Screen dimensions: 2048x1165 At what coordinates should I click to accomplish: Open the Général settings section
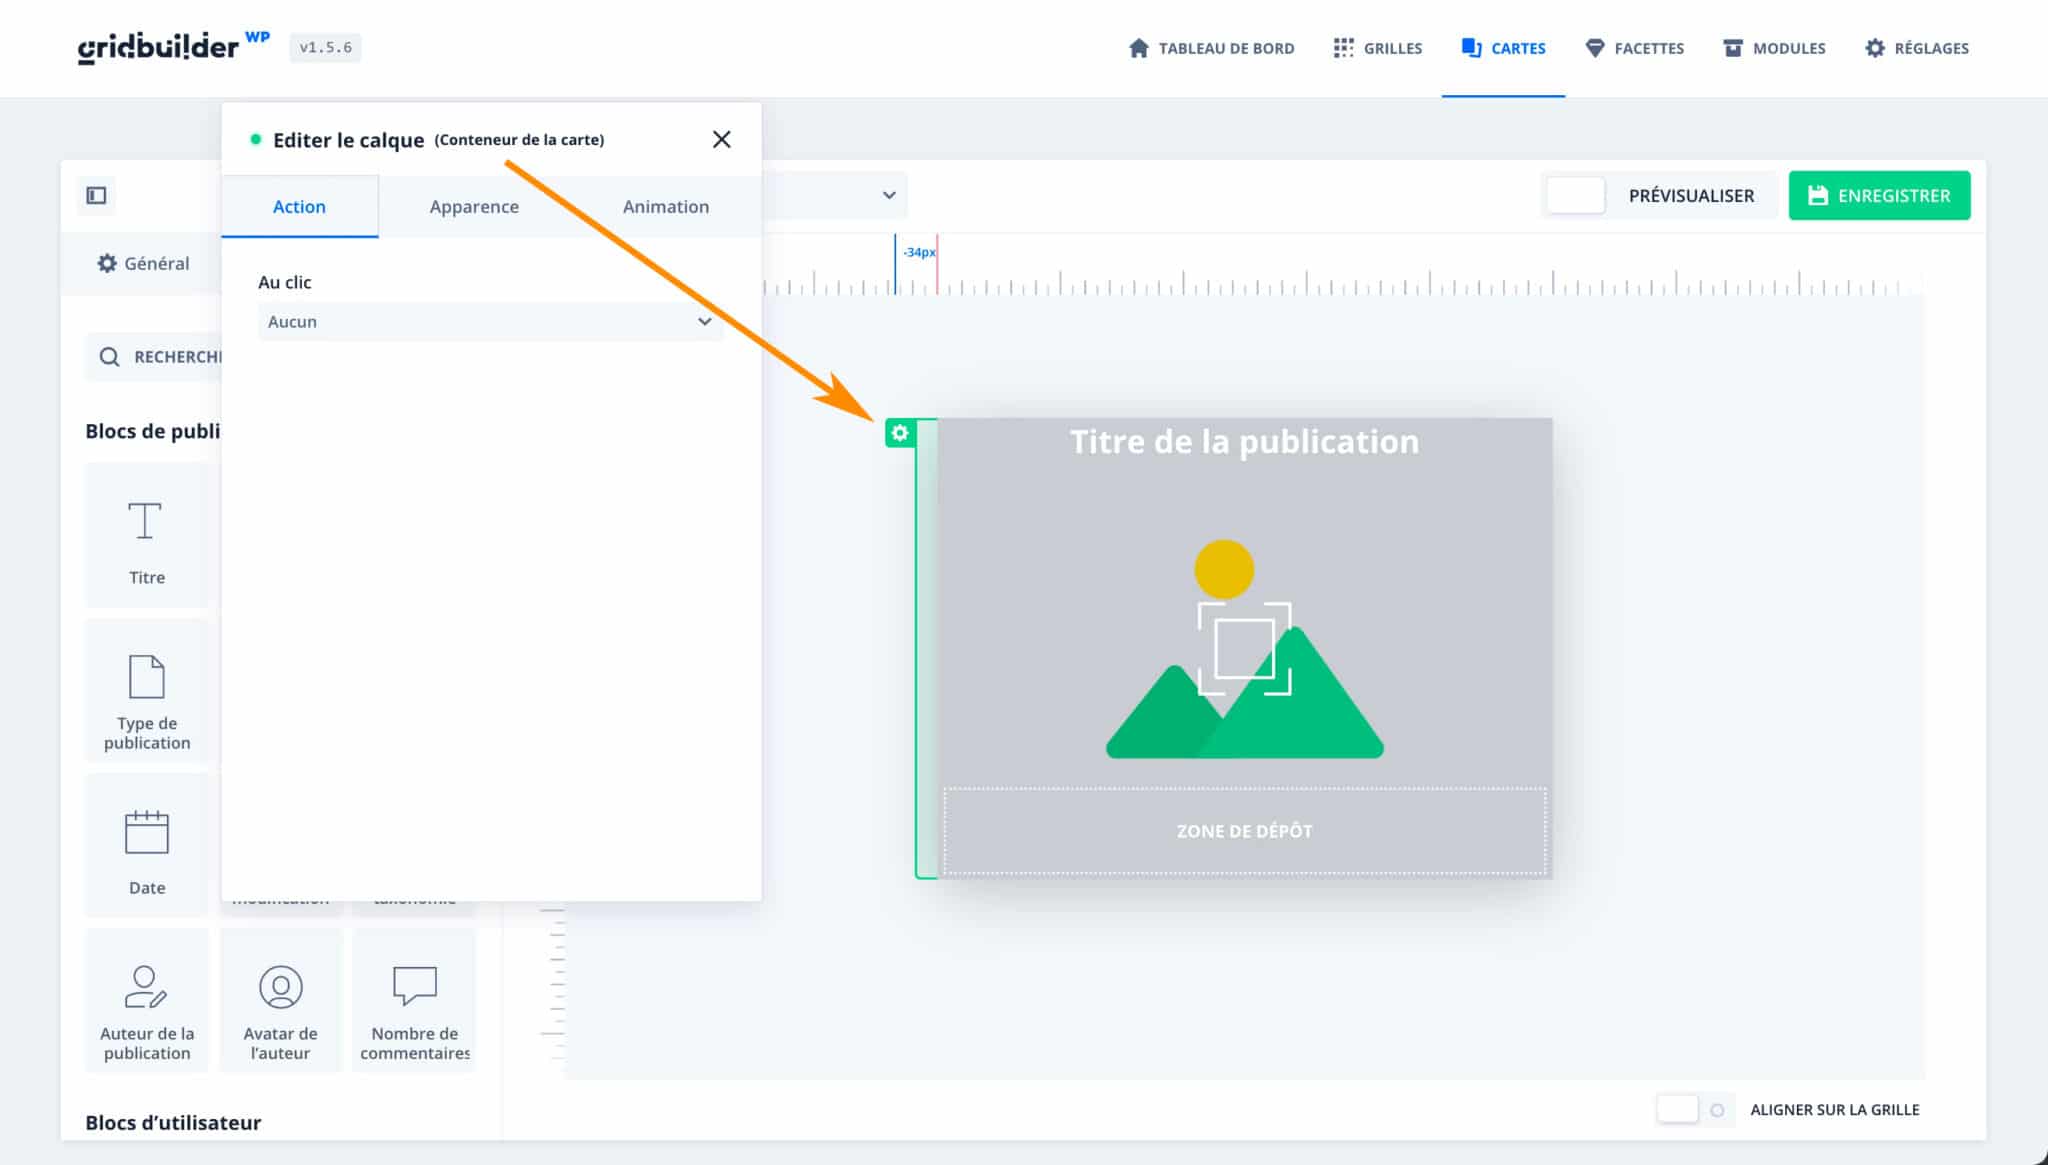click(143, 263)
